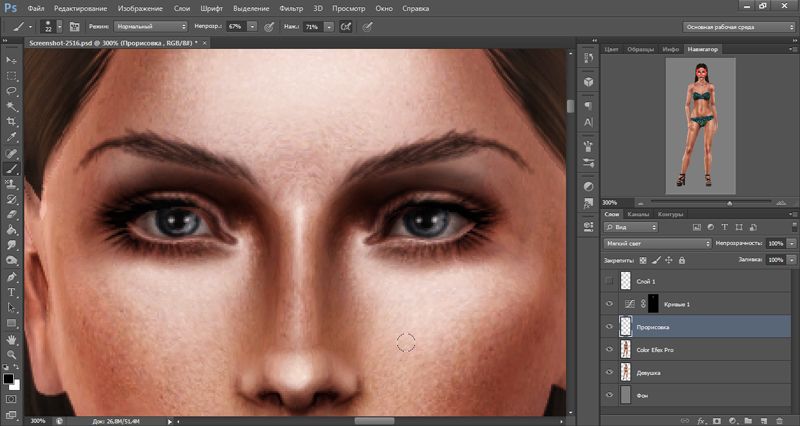Toggle airbrush mode in the options bar
Screen dimensions: 800x426
tap(346, 27)
